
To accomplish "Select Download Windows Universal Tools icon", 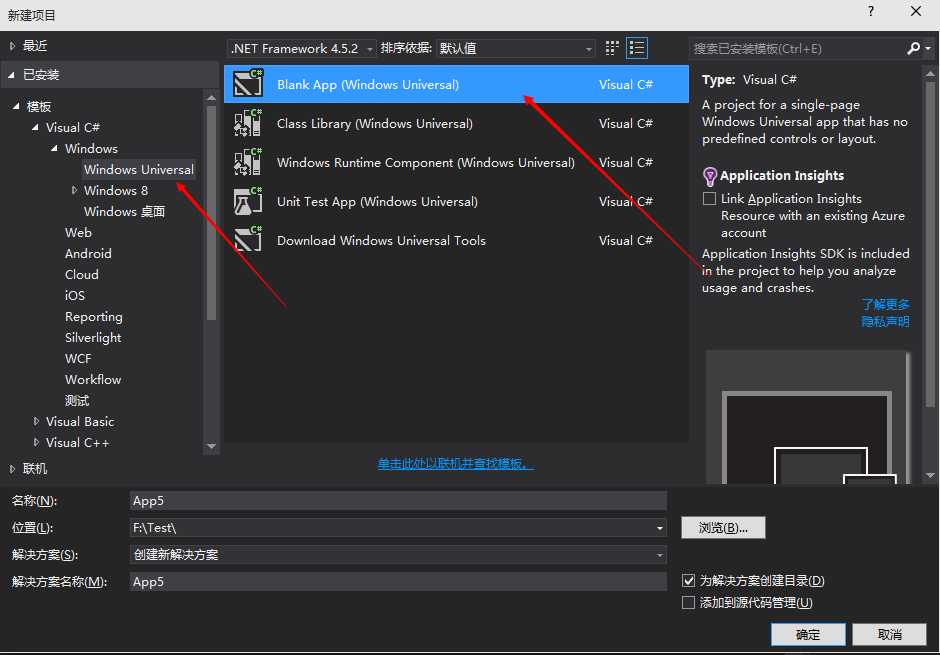I will (x=248, y=240).
